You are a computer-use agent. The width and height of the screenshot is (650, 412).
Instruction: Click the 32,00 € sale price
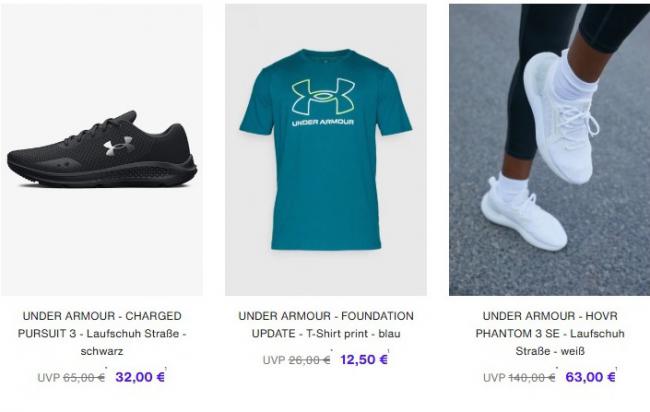tap(140, 377)
